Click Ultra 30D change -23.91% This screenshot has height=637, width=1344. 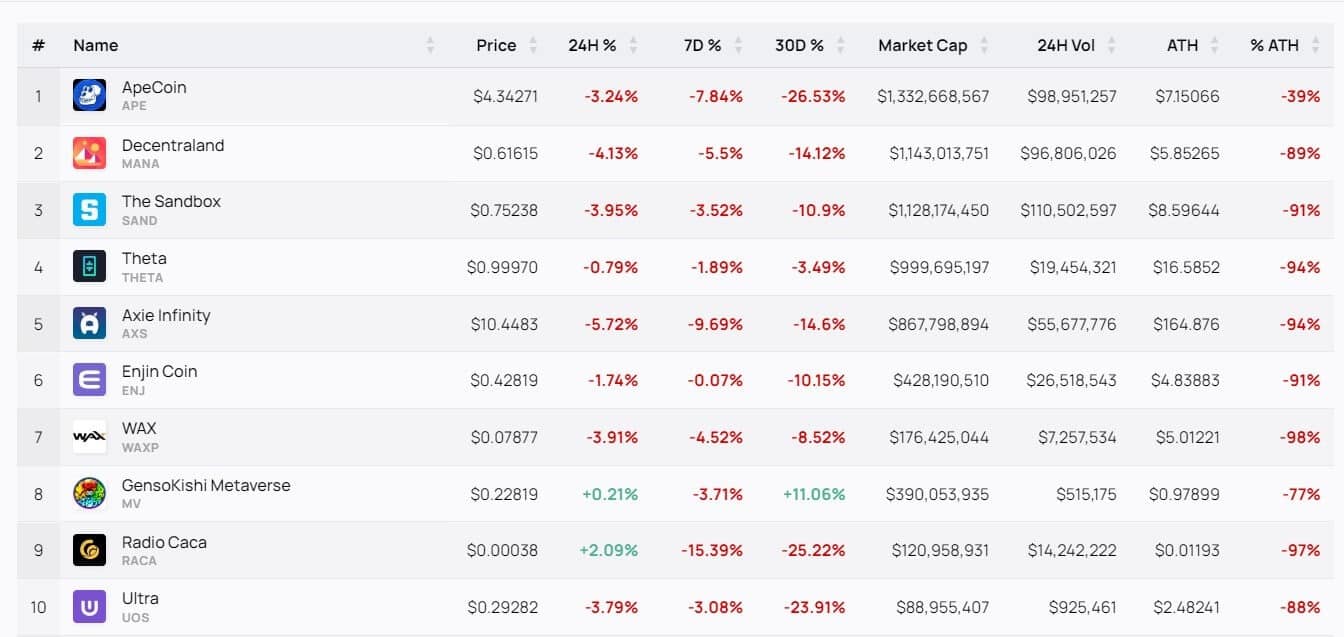coord(813,607)
